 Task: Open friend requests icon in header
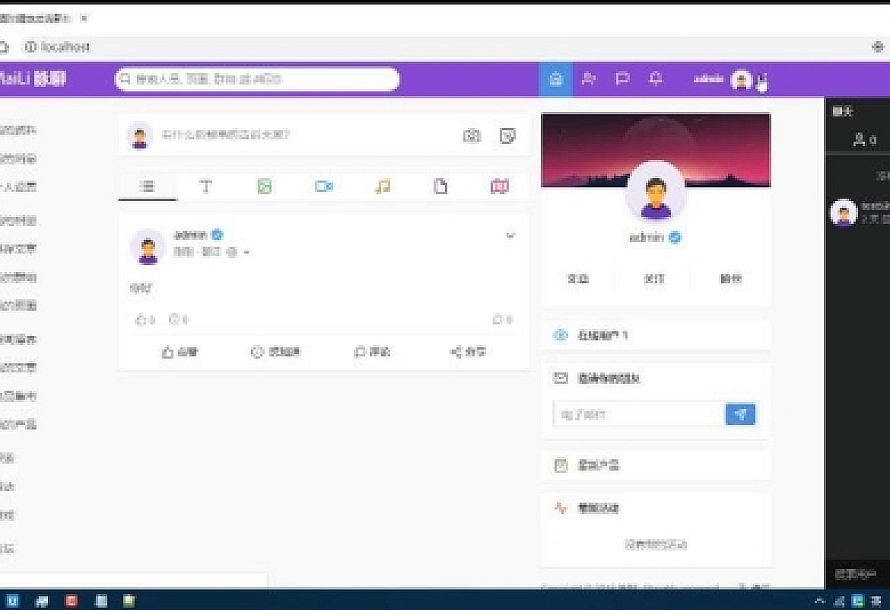click(589, 79)
